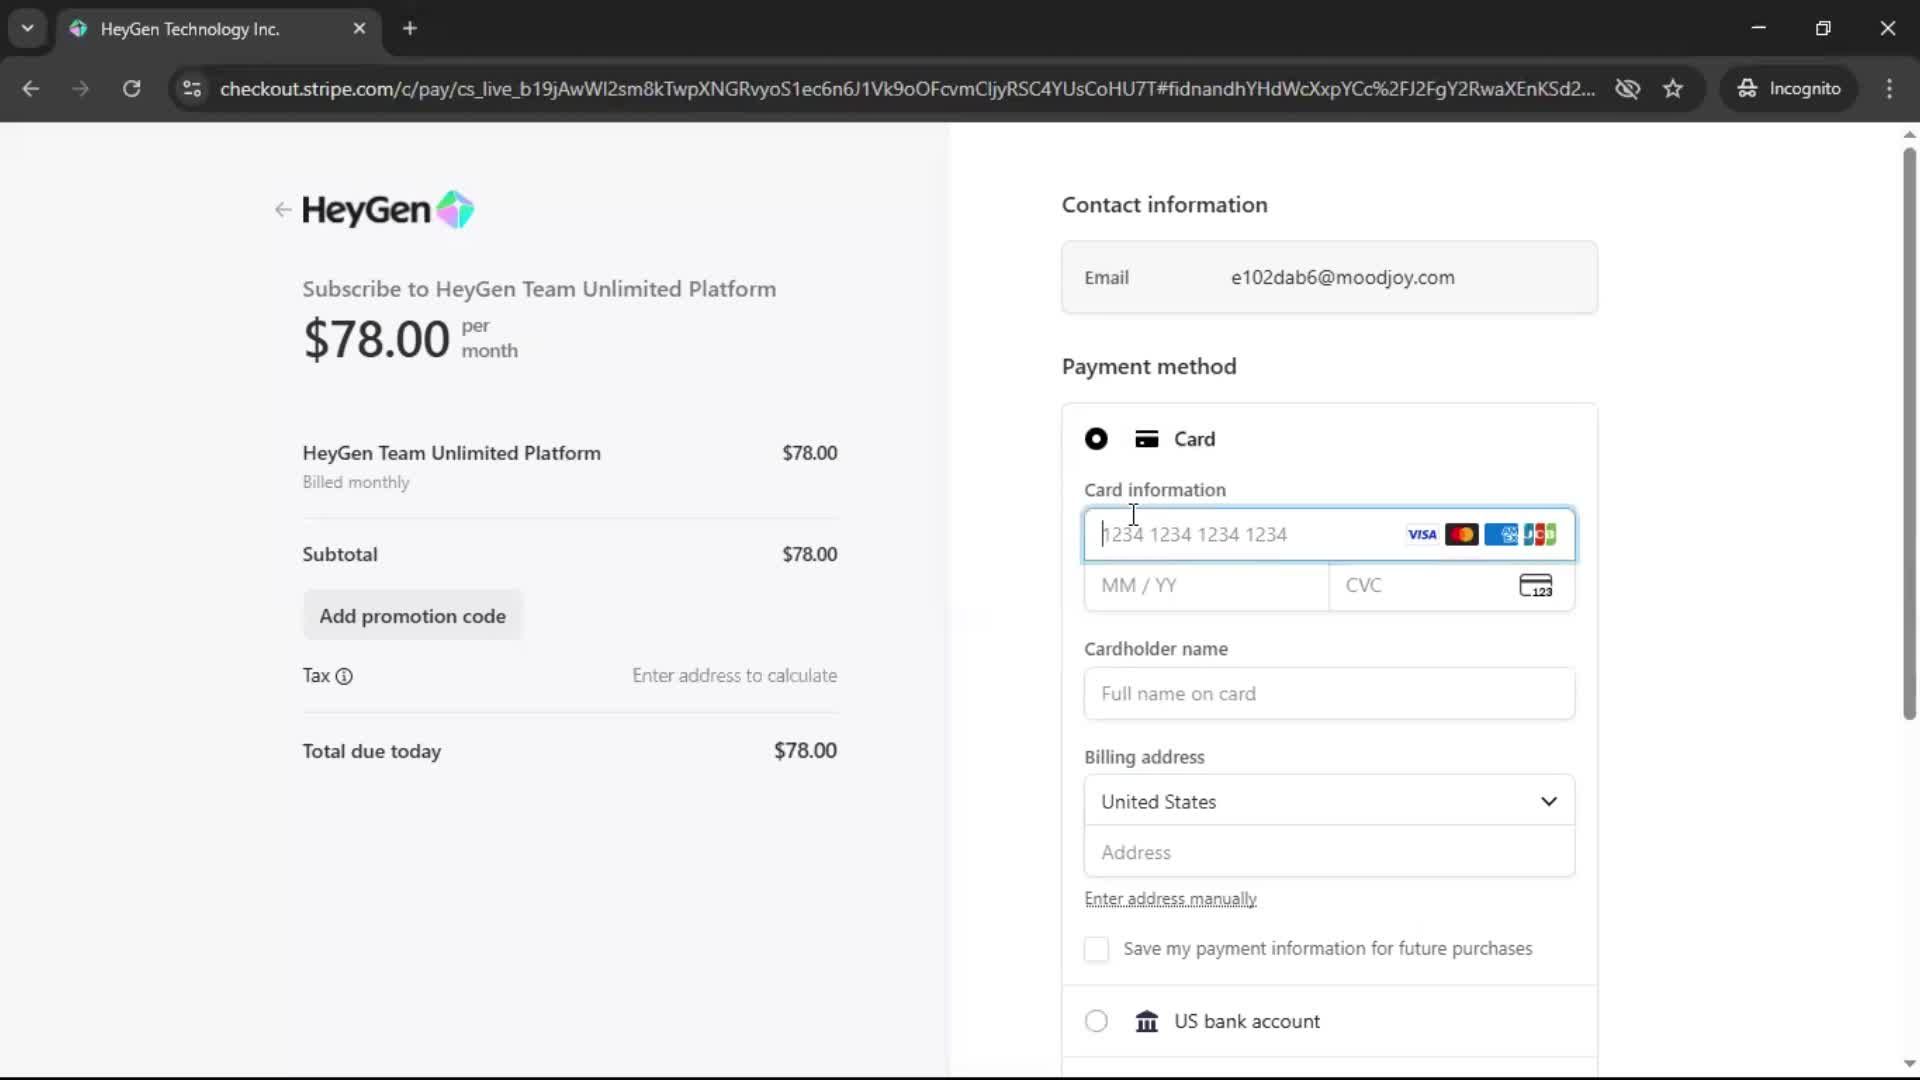1920x1080 pixels.
Task: Open Chrome's three-dot menu
Action: (1889, 89)
